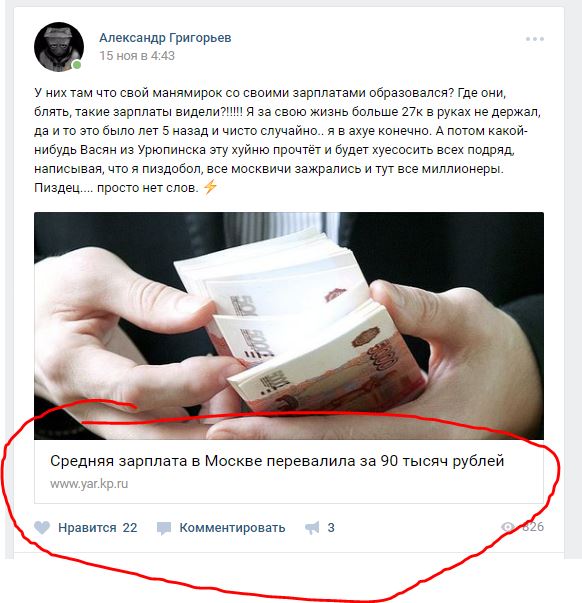Click the Комментировать button label

tap(232, 528)
